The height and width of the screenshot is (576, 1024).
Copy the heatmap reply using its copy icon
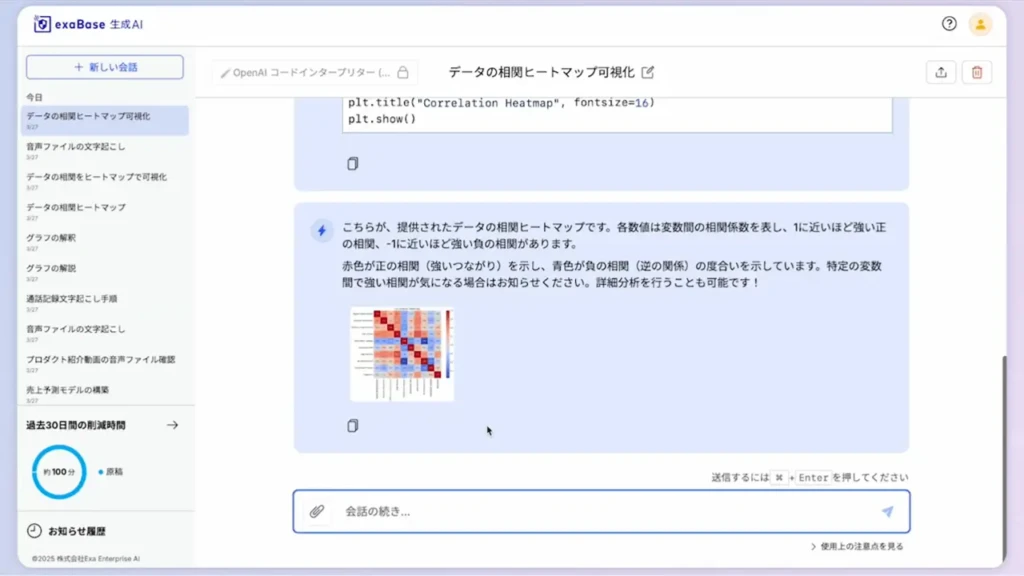click(351, 426)
